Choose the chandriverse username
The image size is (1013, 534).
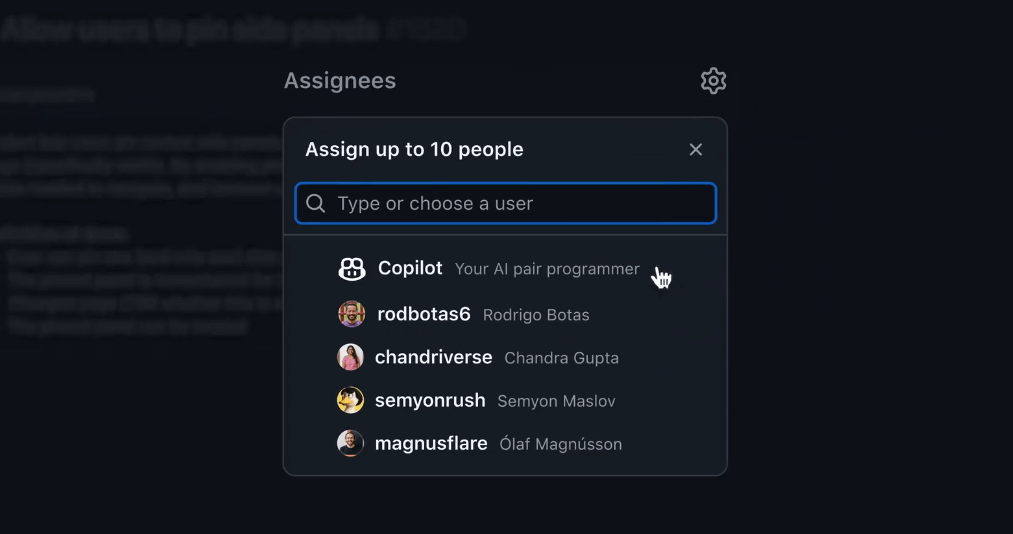(434, 357)
